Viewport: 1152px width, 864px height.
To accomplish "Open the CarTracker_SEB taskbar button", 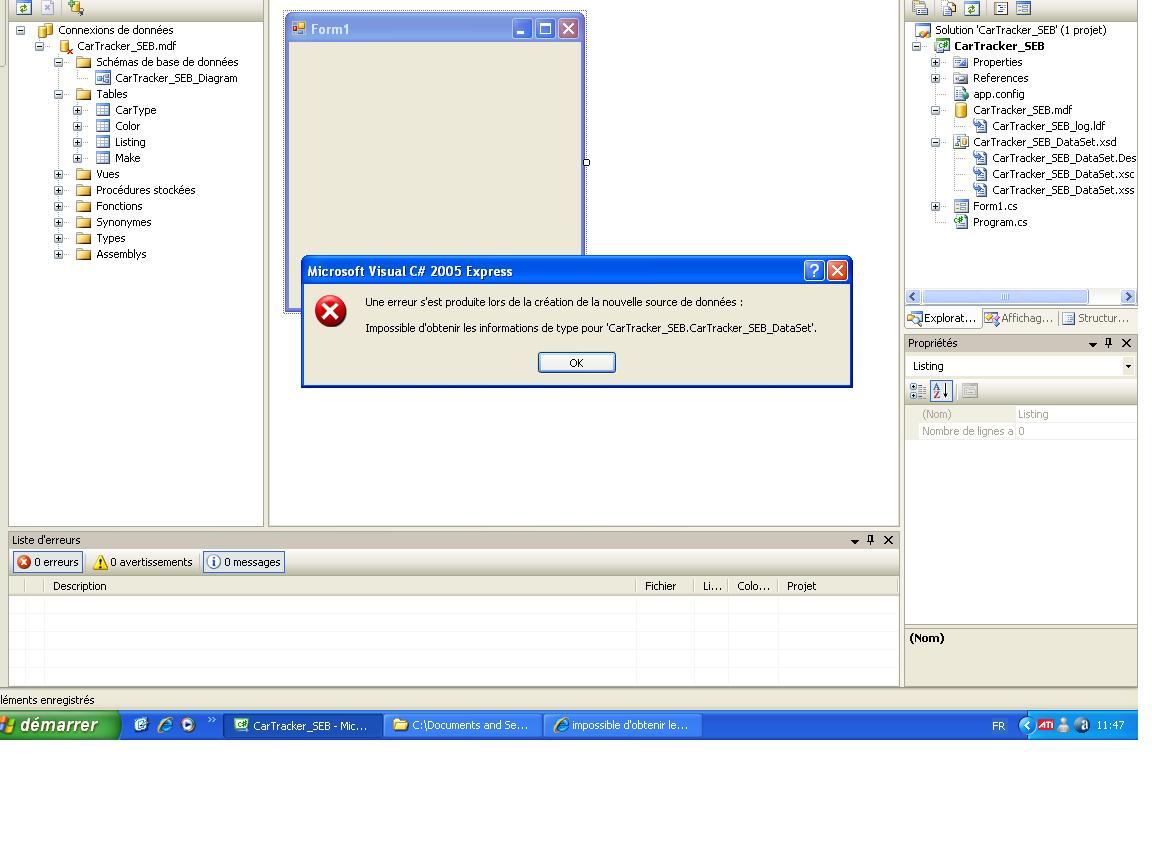I will tap(303, 725).
